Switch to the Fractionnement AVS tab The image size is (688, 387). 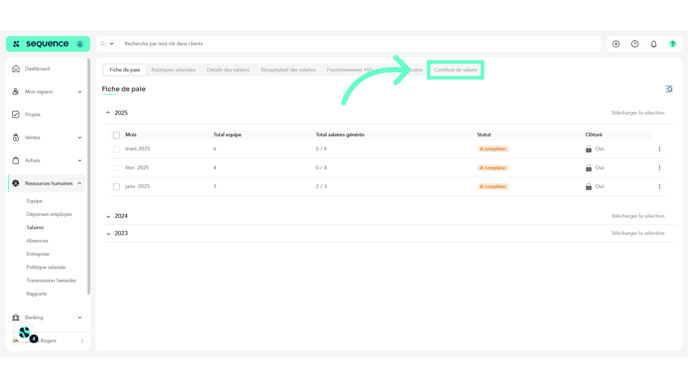pos(349,70)
